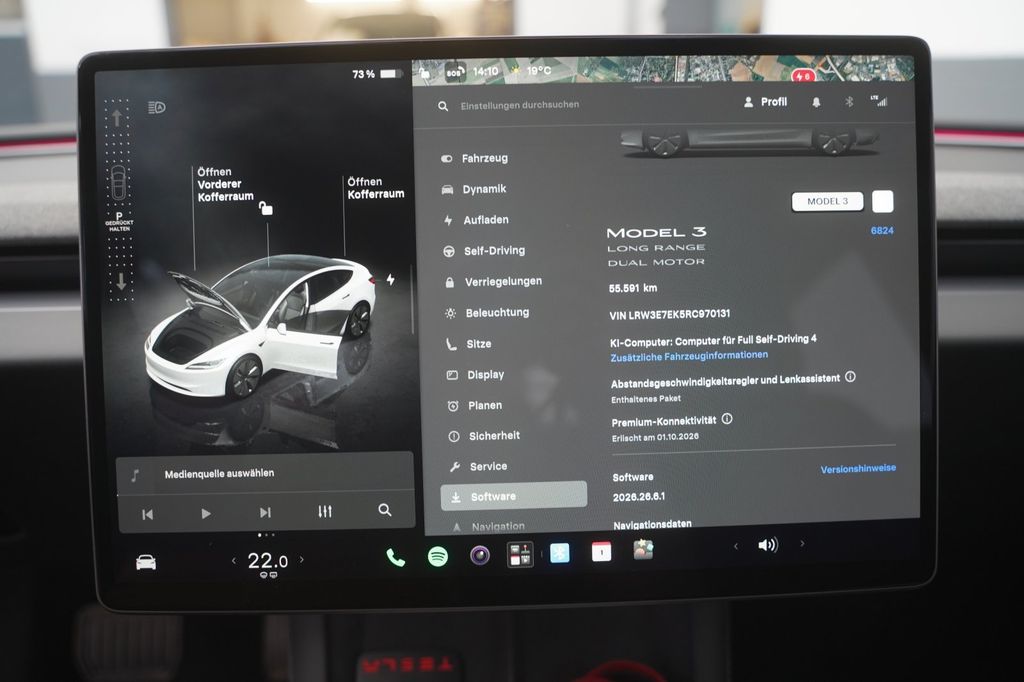
Task: Open the Versionshinweise link
Action: 858,468
